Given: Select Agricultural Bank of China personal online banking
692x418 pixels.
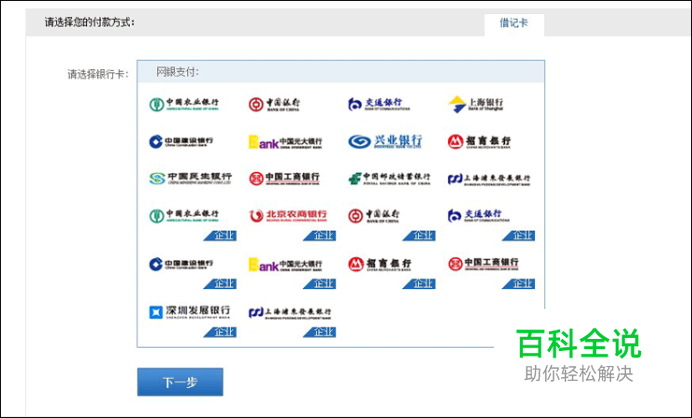Looking at the screenshot, I should click(184, 104).
